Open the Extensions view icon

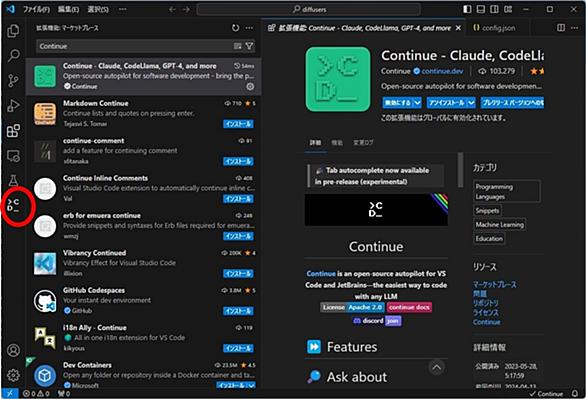click(x=13, y=131)
